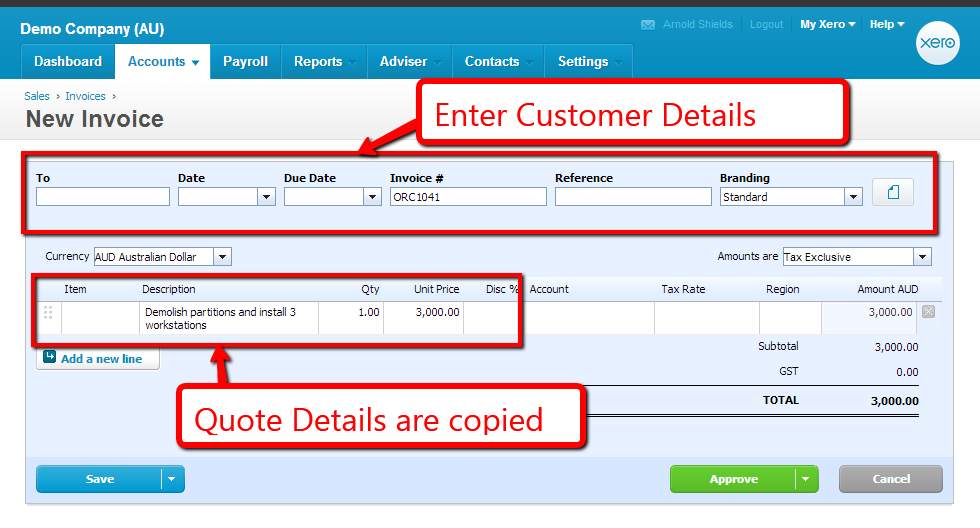Click the Cancel button

click(891, 479)
